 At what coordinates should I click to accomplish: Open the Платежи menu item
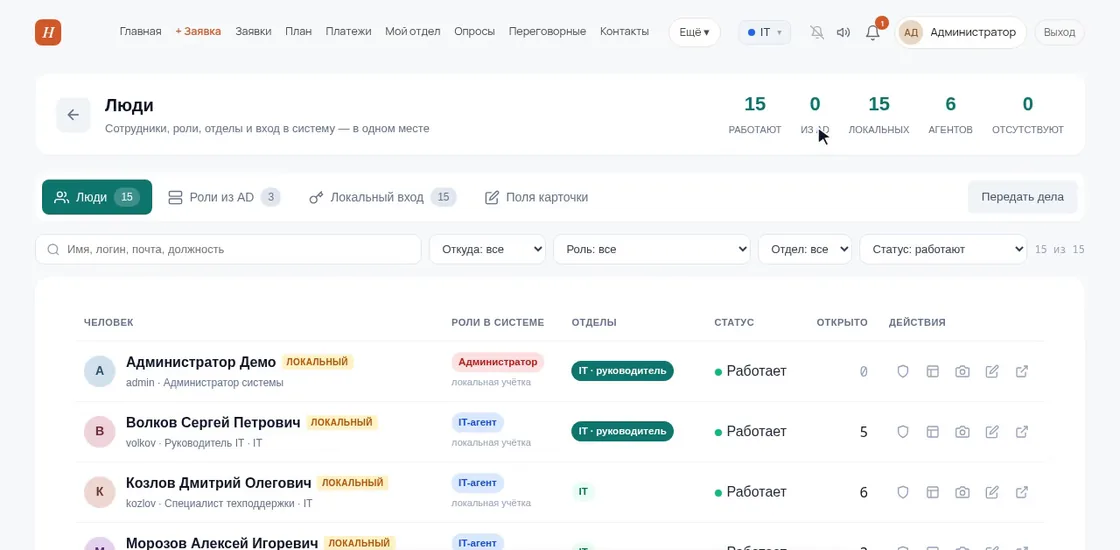click(349, 32)
